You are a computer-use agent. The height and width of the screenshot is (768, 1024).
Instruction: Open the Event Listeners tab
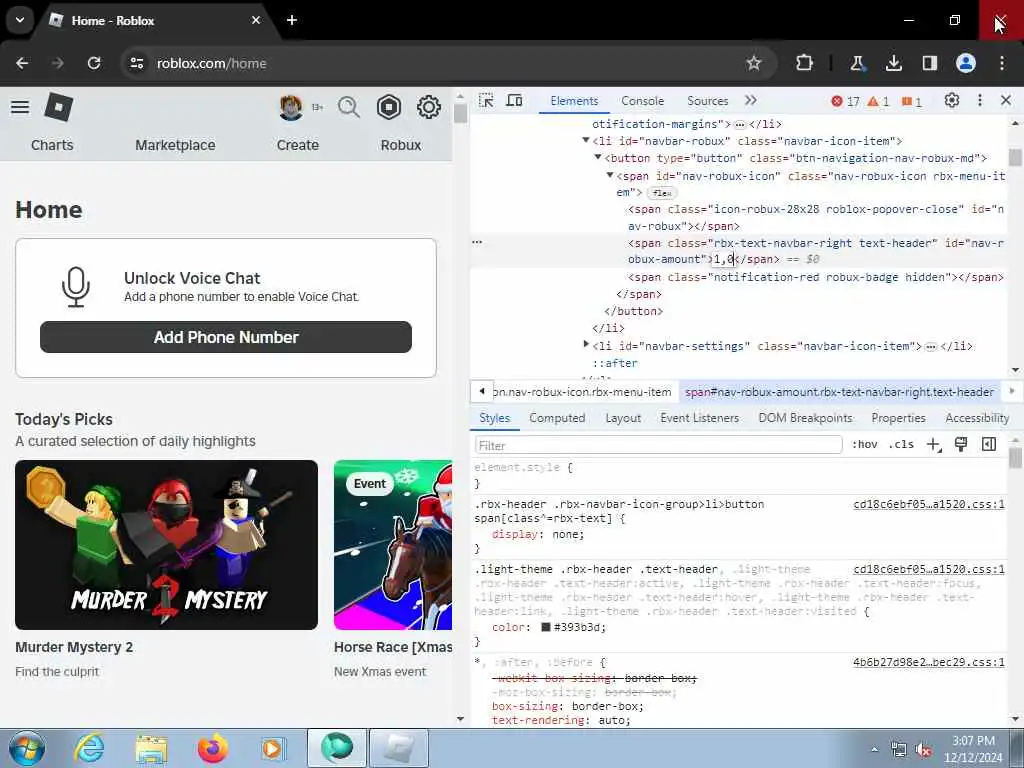[x=699, y=418]
